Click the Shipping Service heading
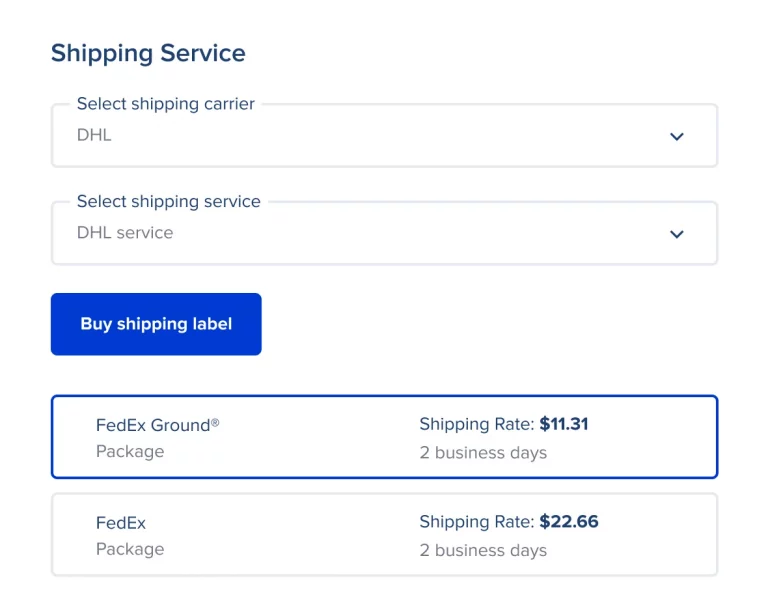The image size is (768, 612). (x=148, y=53)
